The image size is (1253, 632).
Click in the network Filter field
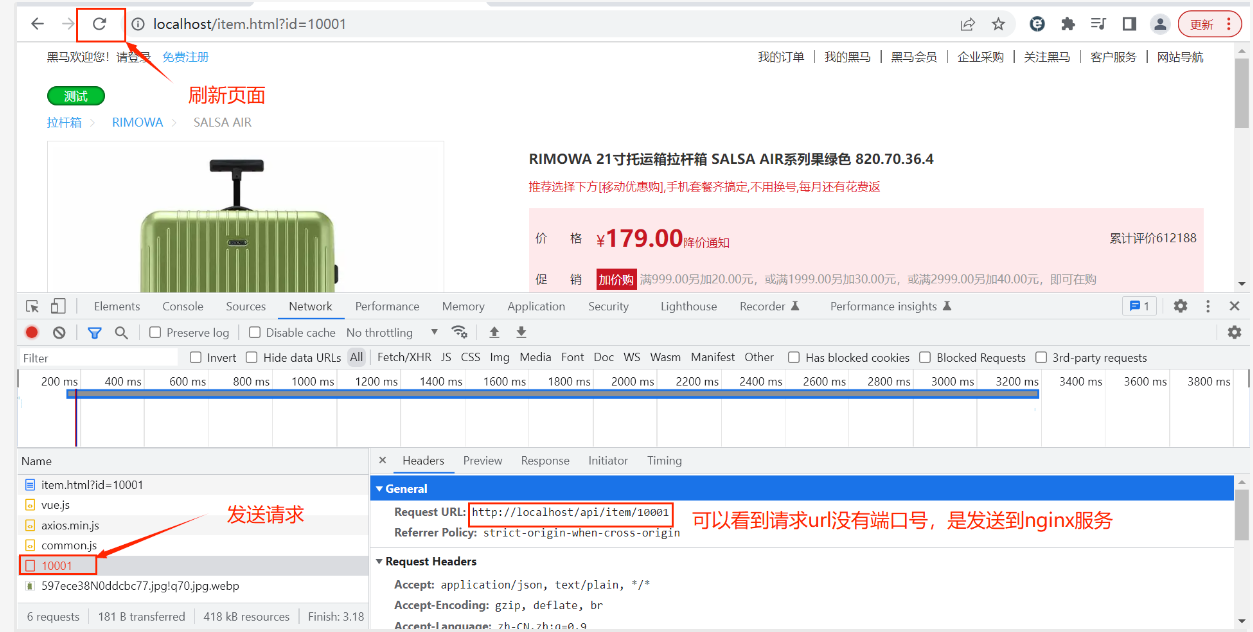point(98,357)
